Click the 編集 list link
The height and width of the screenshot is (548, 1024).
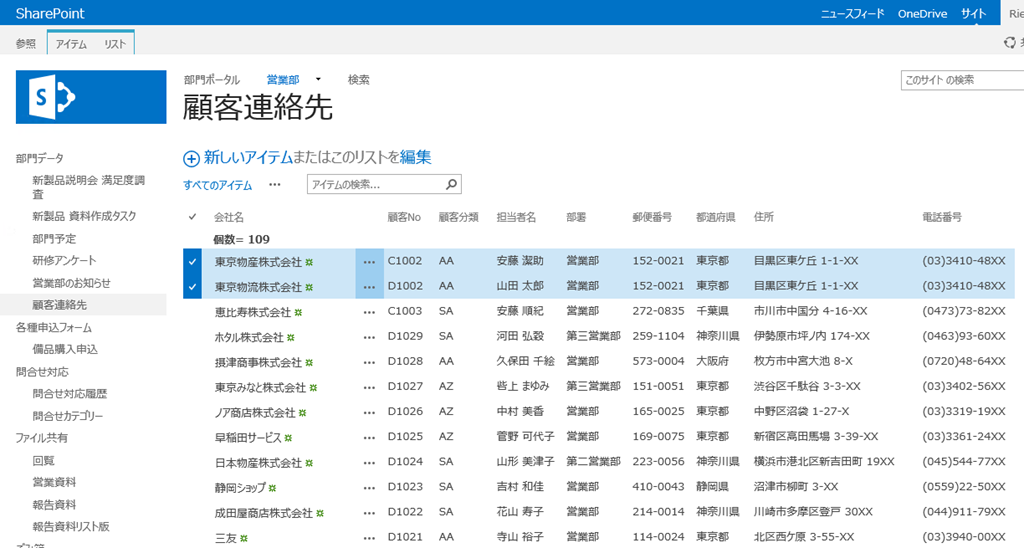click(415, 157)
